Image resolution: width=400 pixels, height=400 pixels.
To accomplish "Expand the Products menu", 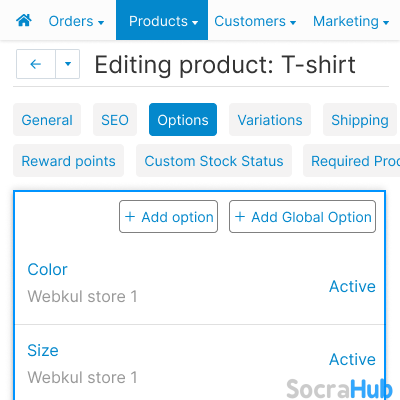I will tap(162, 20).
